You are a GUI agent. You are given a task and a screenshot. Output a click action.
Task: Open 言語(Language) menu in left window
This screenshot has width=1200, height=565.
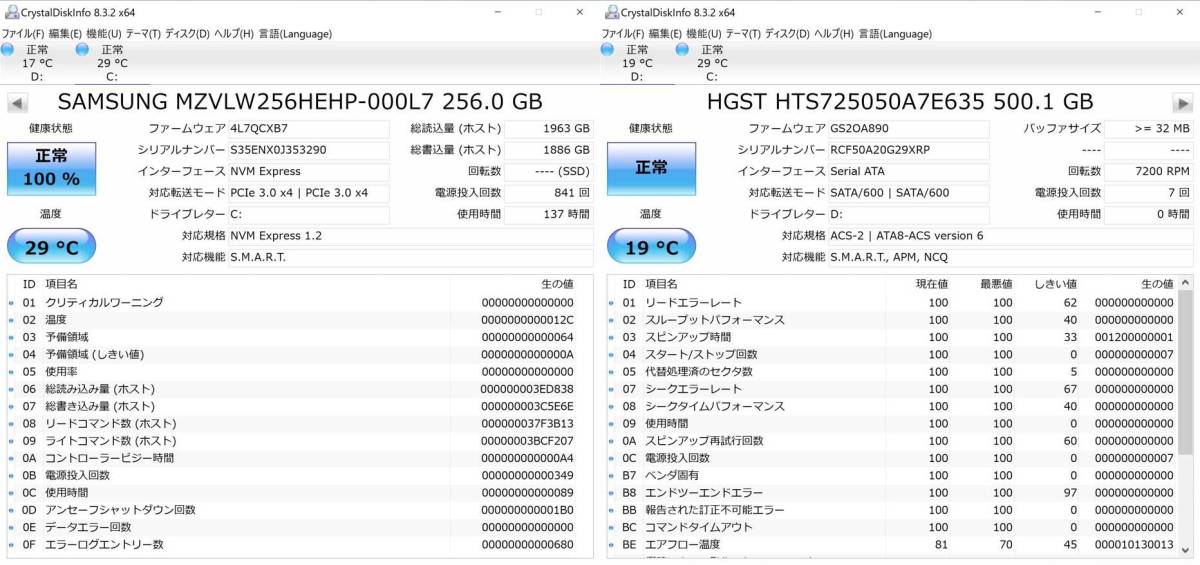pos(295,33)
